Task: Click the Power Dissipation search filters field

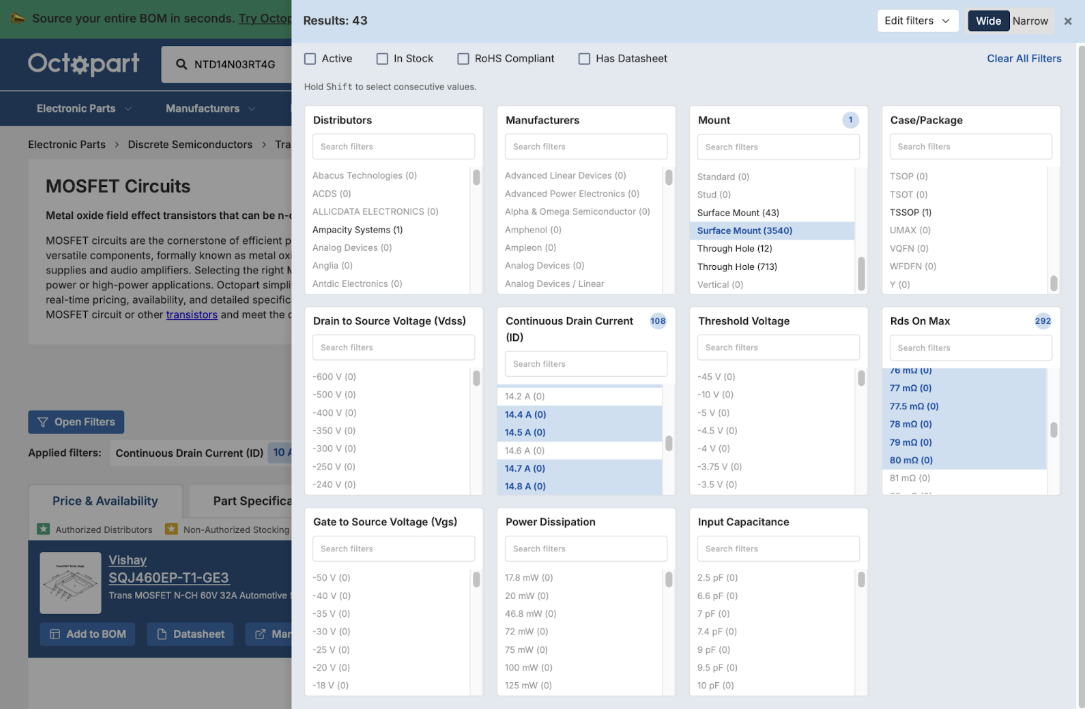Action: tap(586, 549)
